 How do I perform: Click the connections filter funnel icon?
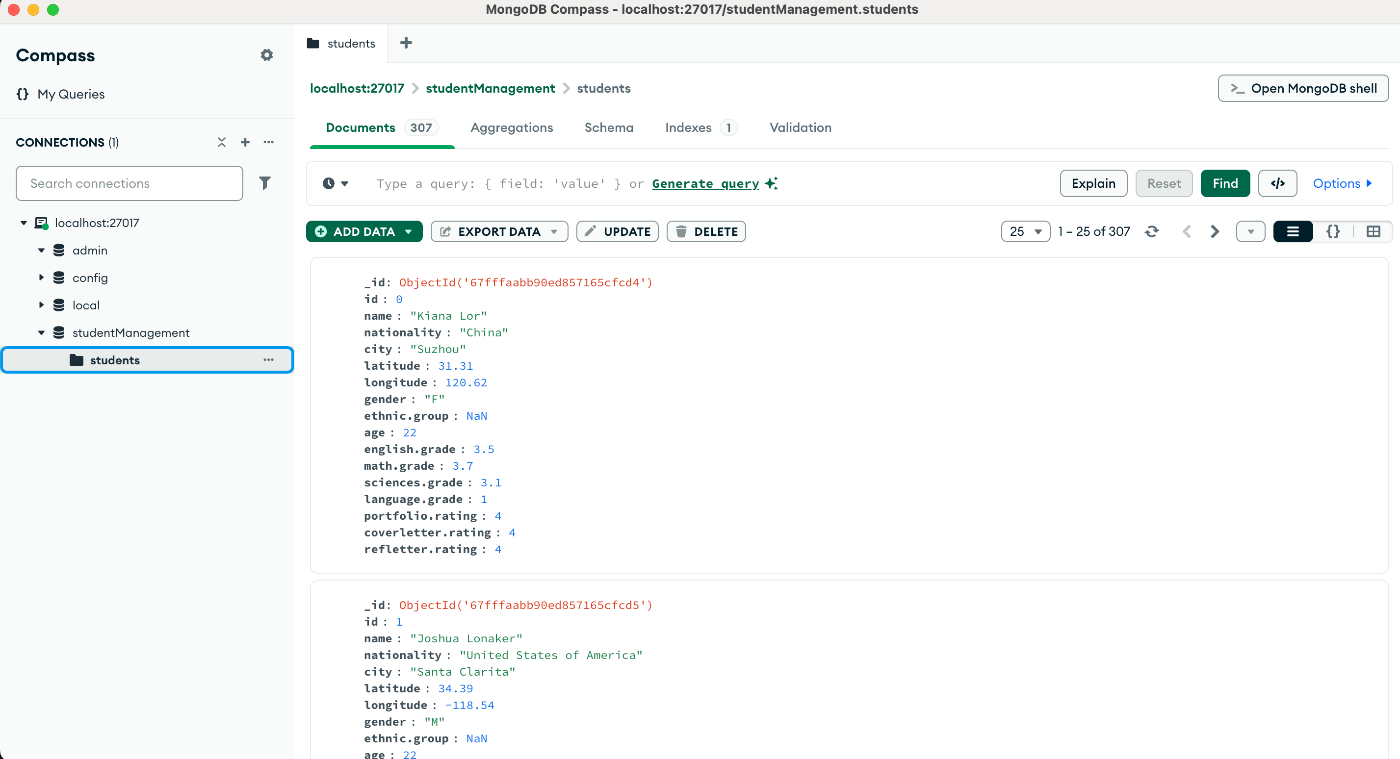pyautogui.click(x=265, y=183)
